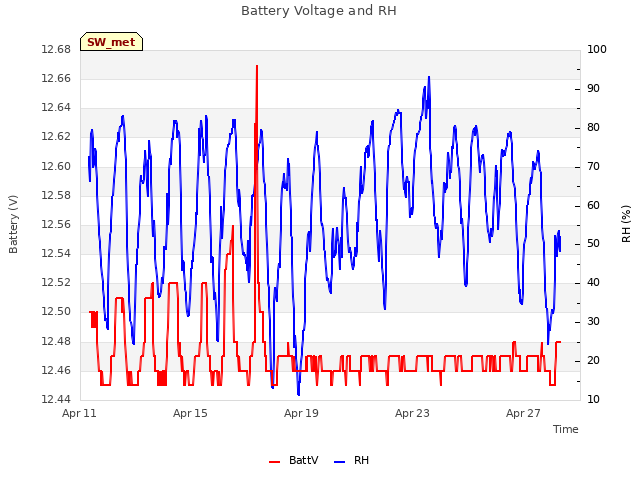This screenshot has width=640, height=480.
Task: Click the blue RH minimum dip near Apr 19
Action: tap(298, 394)
